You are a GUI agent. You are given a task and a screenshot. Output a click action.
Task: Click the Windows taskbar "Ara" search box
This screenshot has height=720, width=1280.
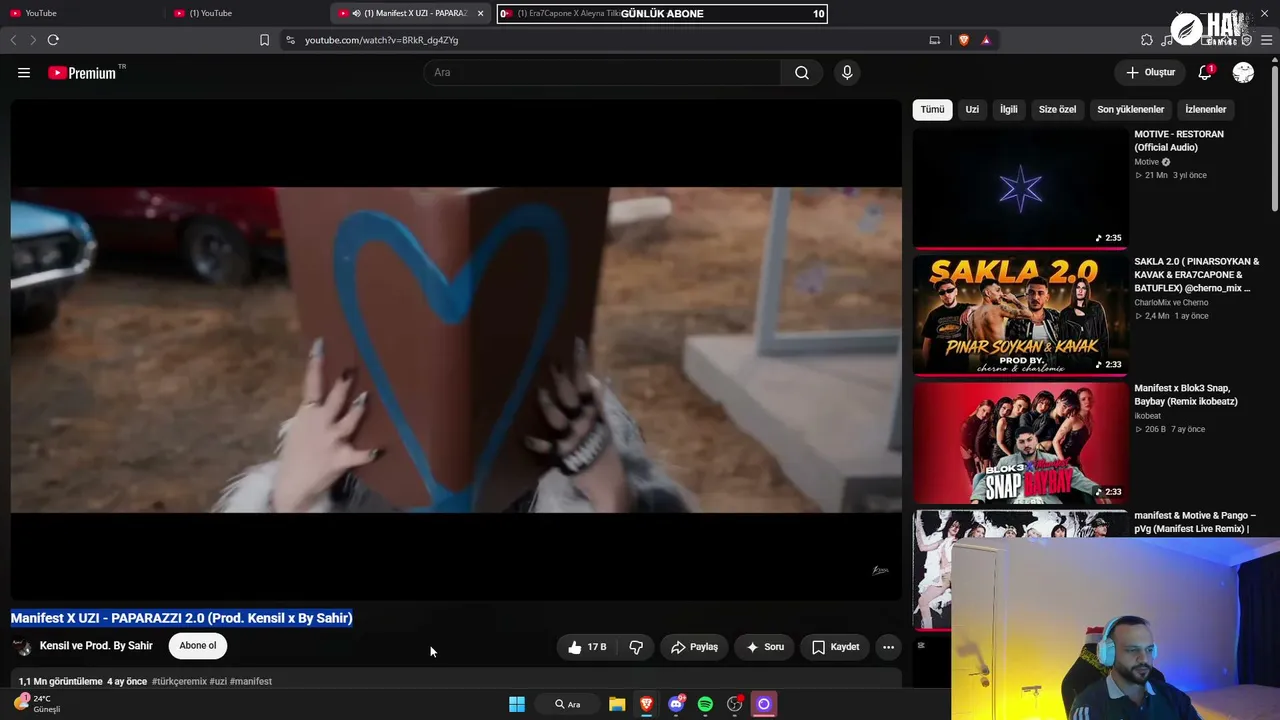click(568, 704)
